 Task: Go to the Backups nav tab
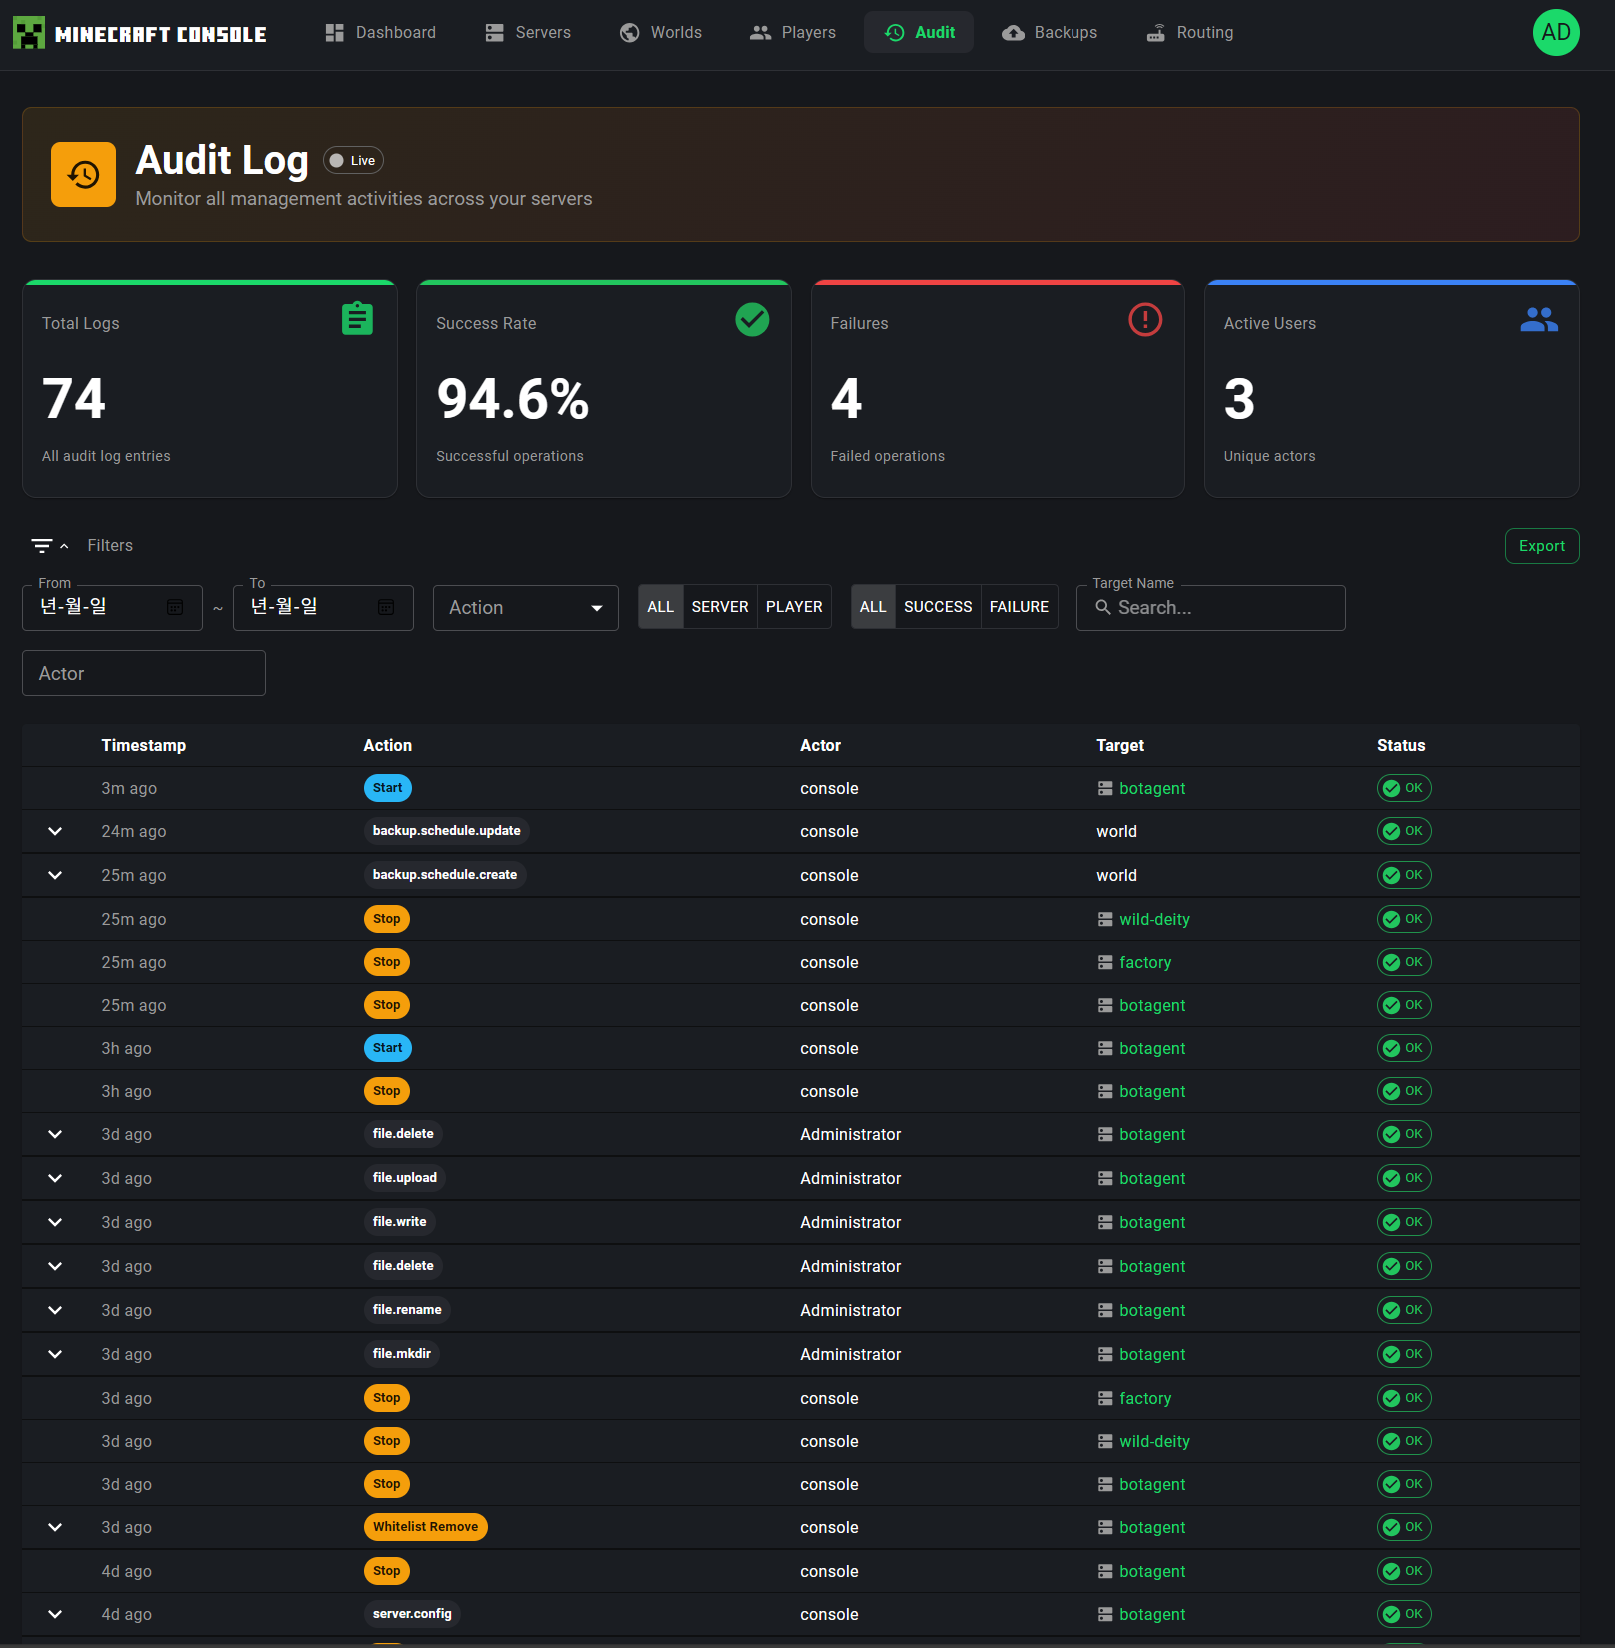click(x=1050, y=33)
